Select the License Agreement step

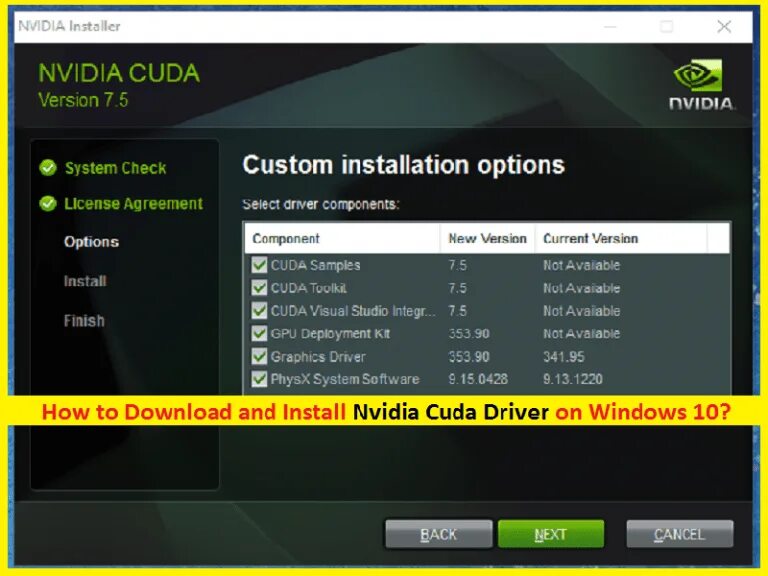click(x=133, y=204)
